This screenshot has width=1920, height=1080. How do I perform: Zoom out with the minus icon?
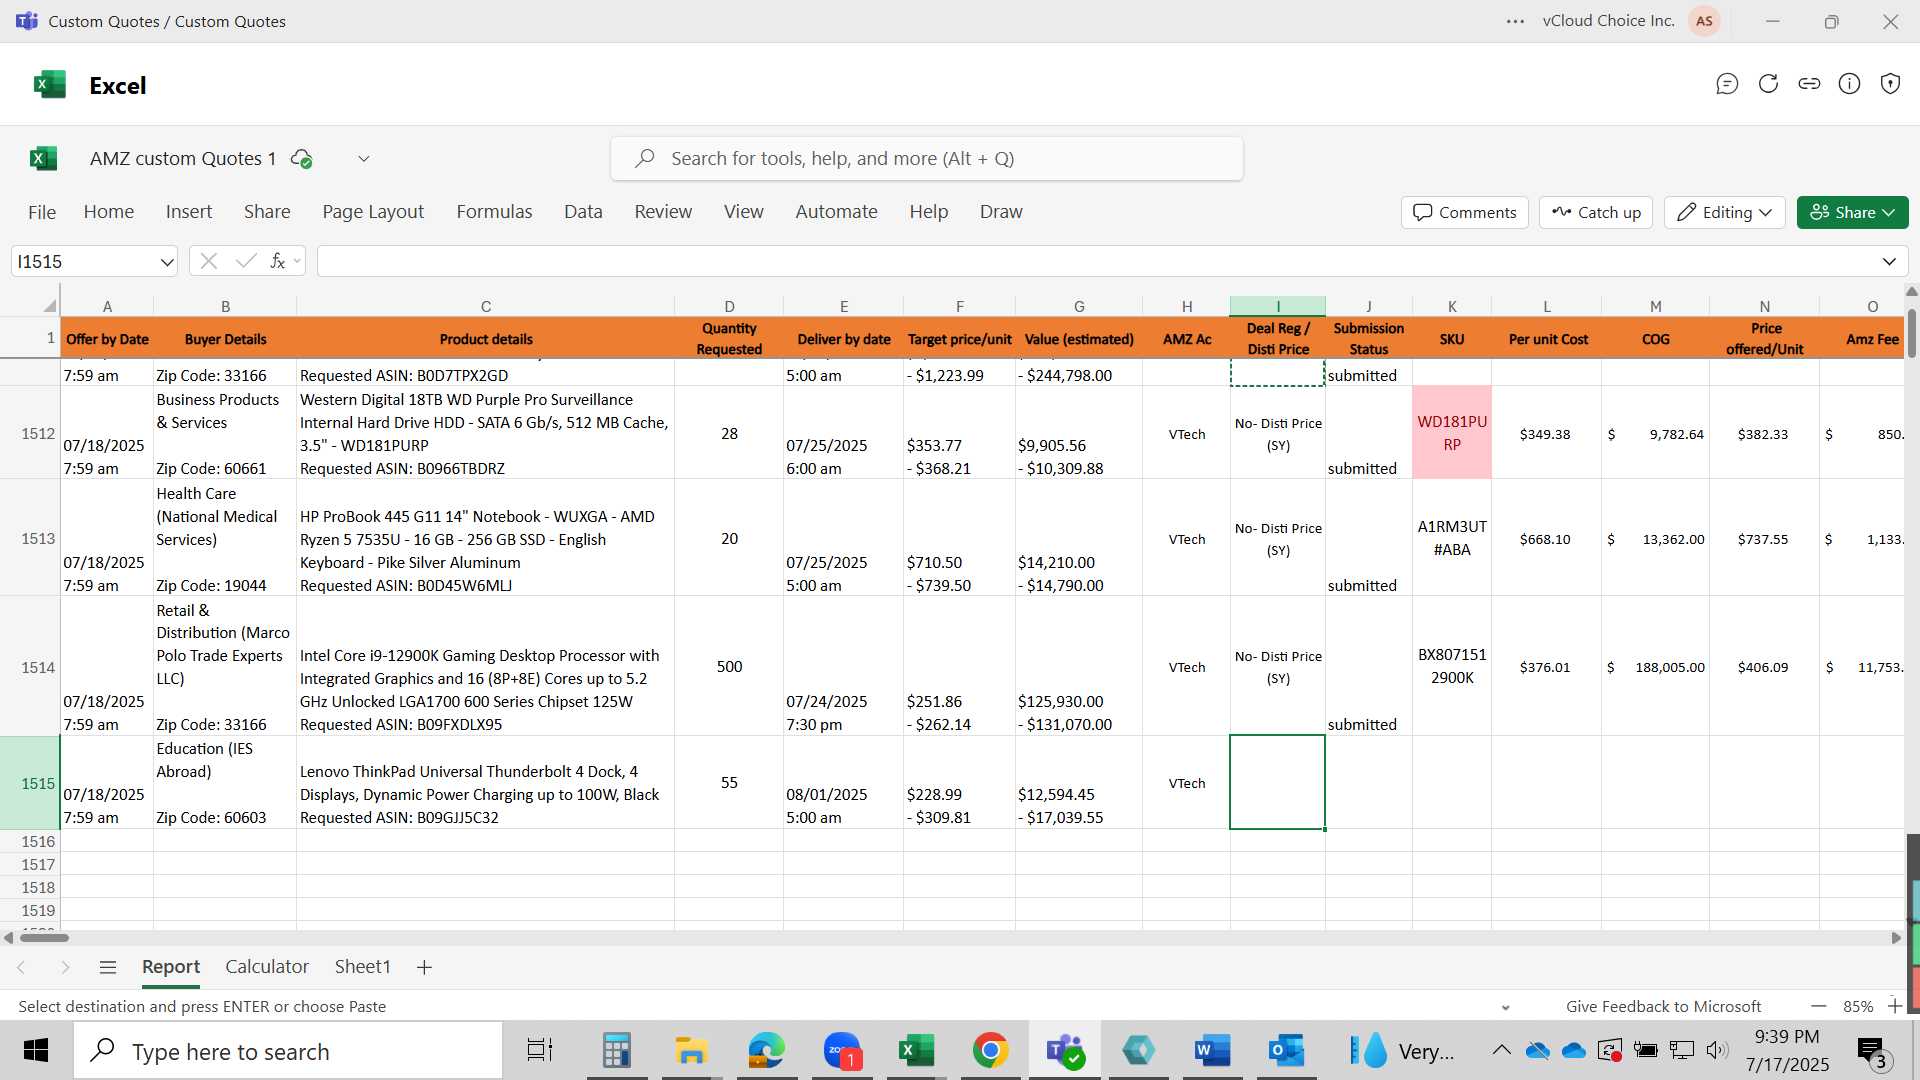click(1818, 1006)
